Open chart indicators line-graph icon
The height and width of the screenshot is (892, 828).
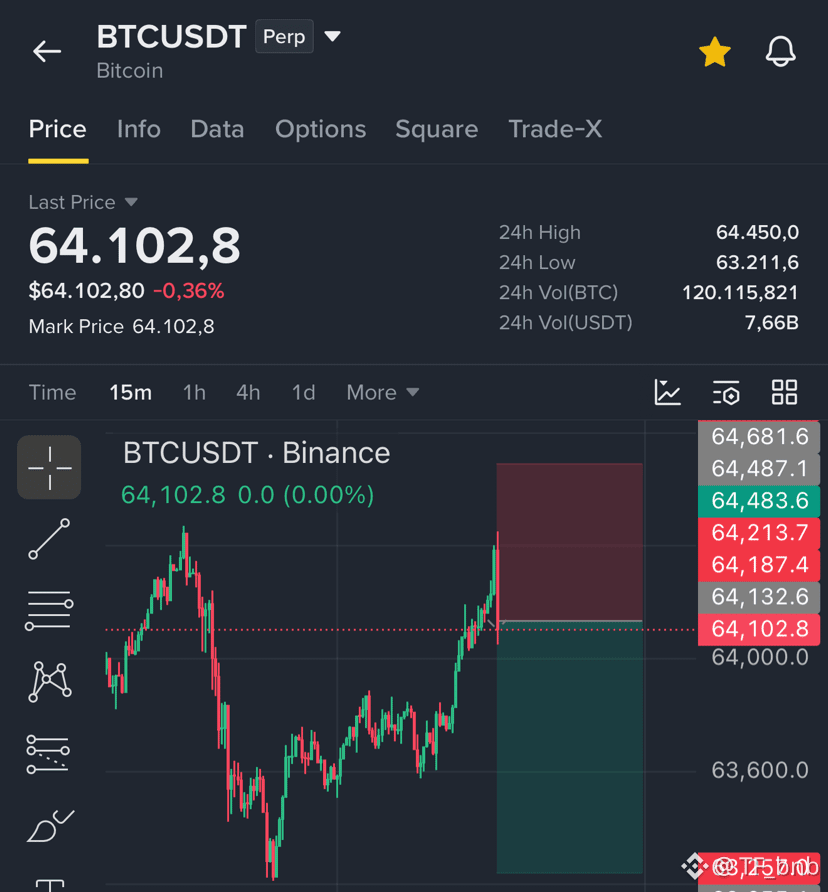tap(668, 392)
